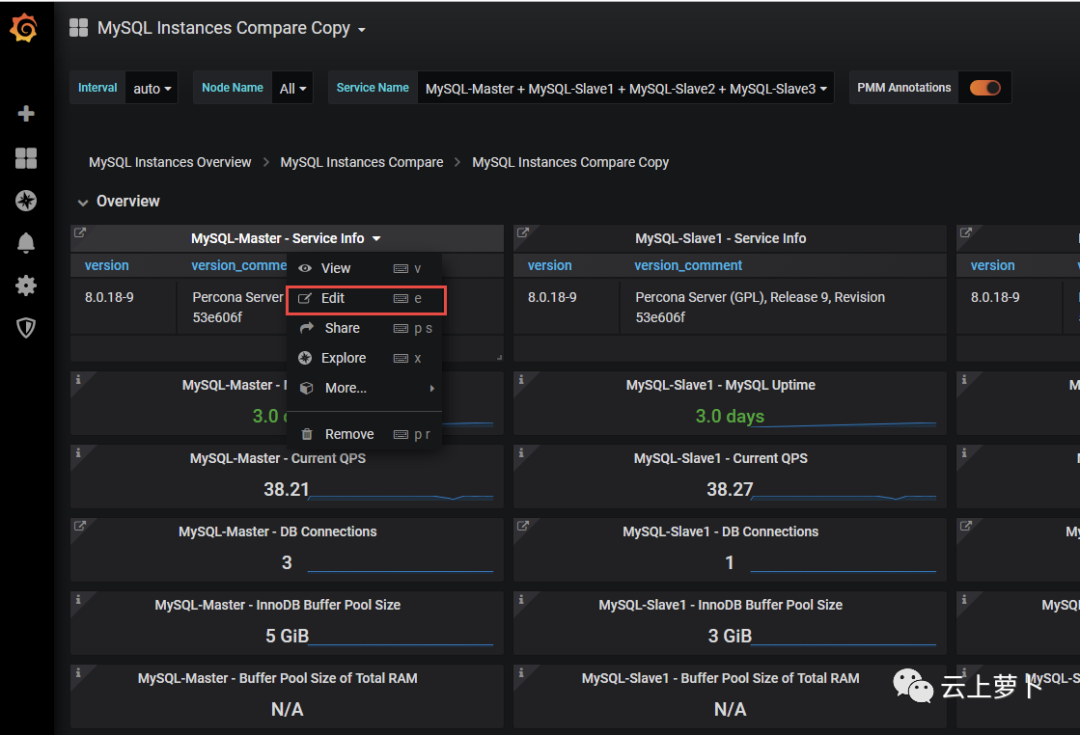This screenshot has height=735, width=1080.
Task: Click info icon on MySQL-Master Buffer Pool Size of Total RAM
Action: point(79,673)
